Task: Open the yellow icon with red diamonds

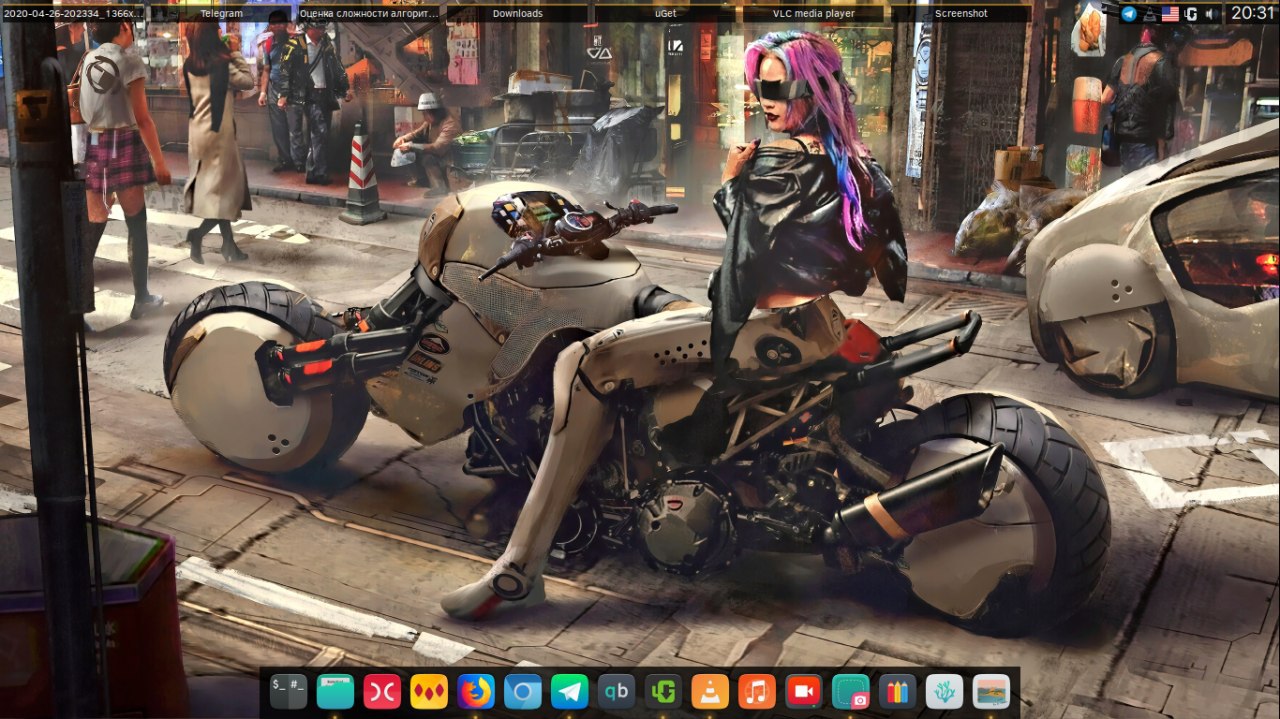Action: pyautogui.click(x=429, y=691)
